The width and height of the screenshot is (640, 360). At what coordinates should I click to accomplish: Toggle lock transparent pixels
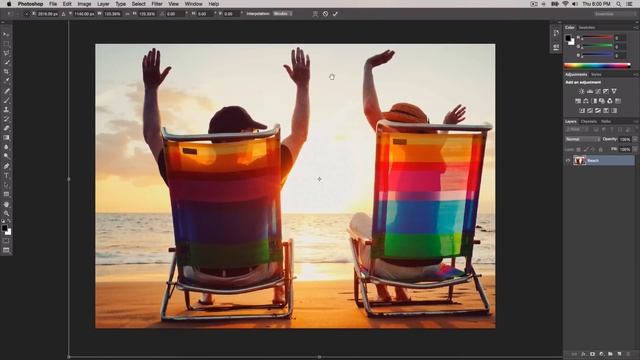[x=578, y=150]
